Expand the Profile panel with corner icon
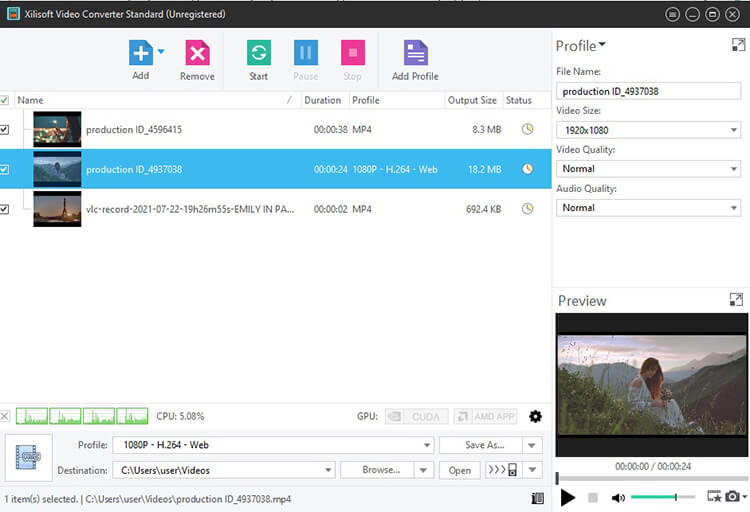 738,45
